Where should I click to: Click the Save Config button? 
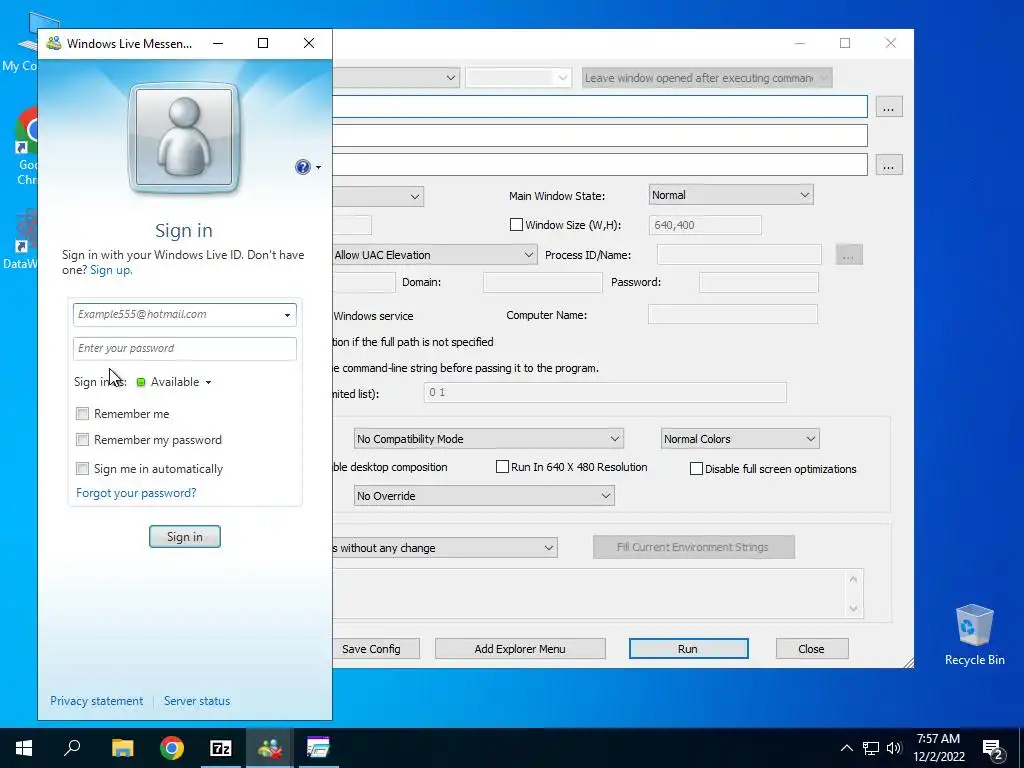click(x=376, y=648)
